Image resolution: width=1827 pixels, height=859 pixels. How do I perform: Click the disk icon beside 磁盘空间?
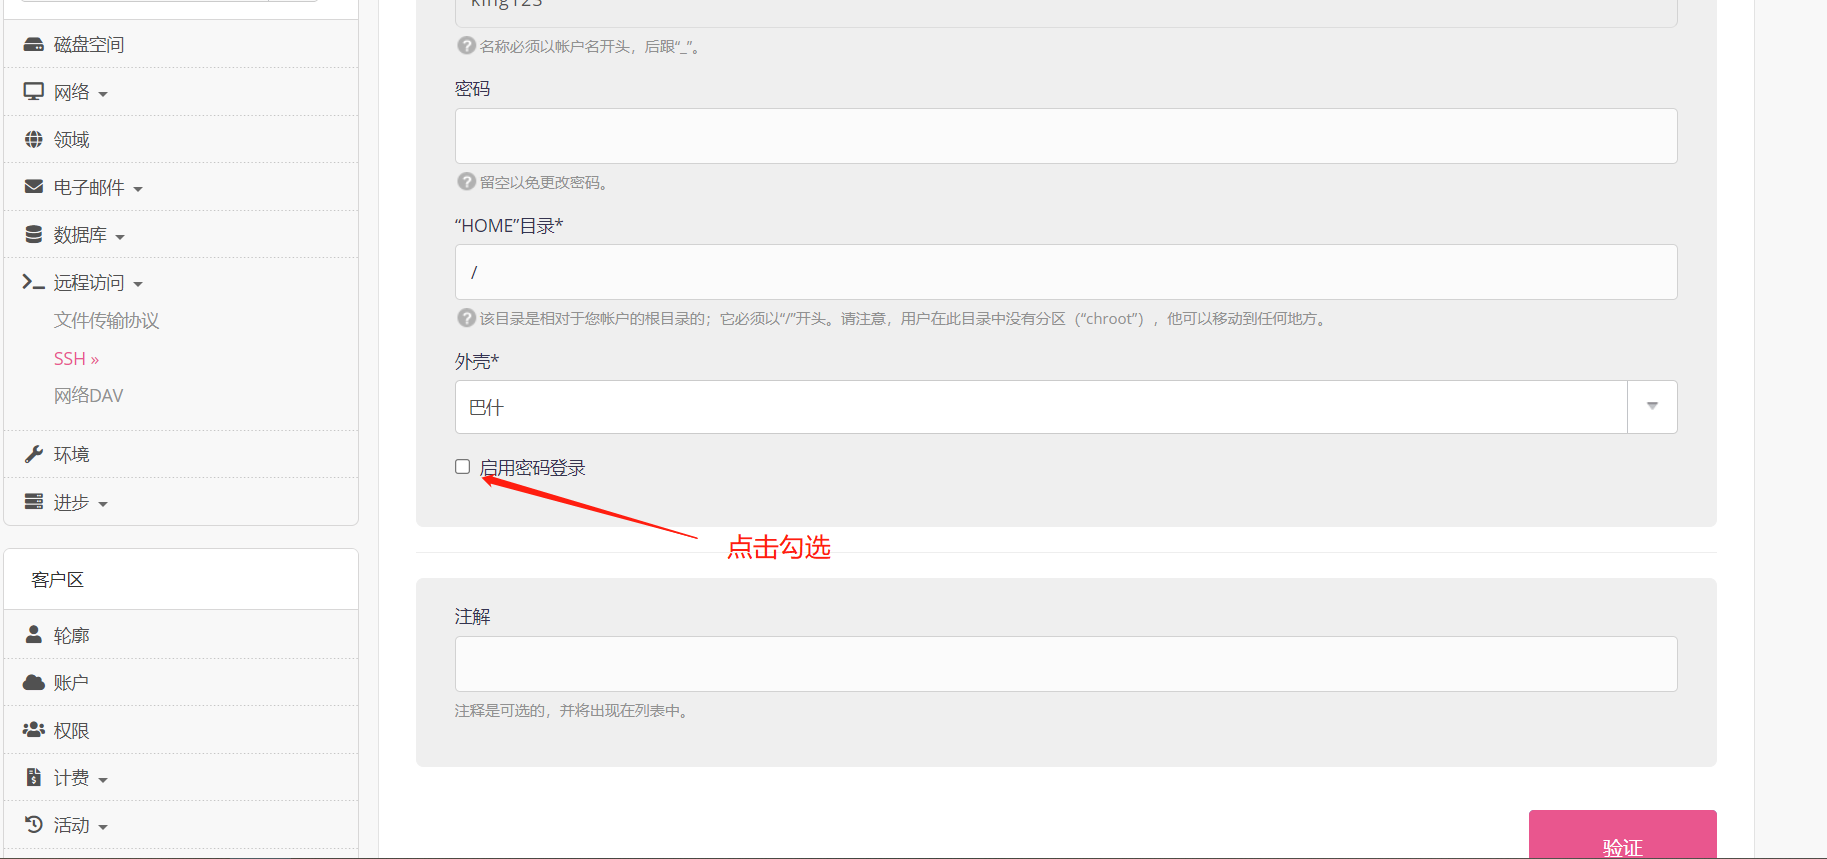tap(34, 44)
